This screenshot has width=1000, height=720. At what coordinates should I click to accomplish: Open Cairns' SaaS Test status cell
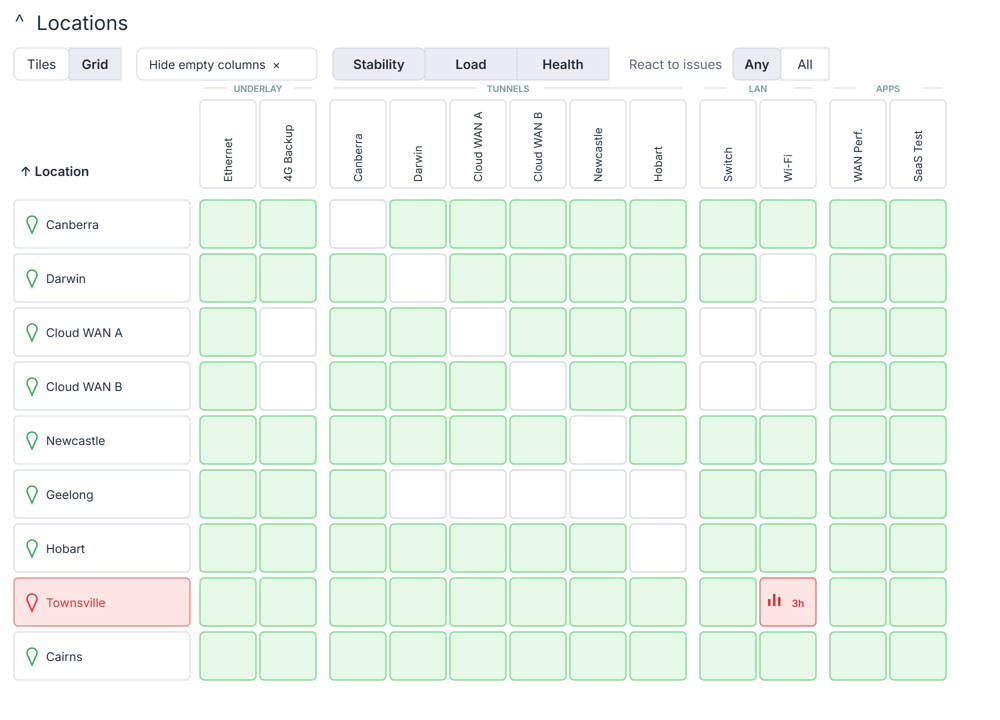918,656
